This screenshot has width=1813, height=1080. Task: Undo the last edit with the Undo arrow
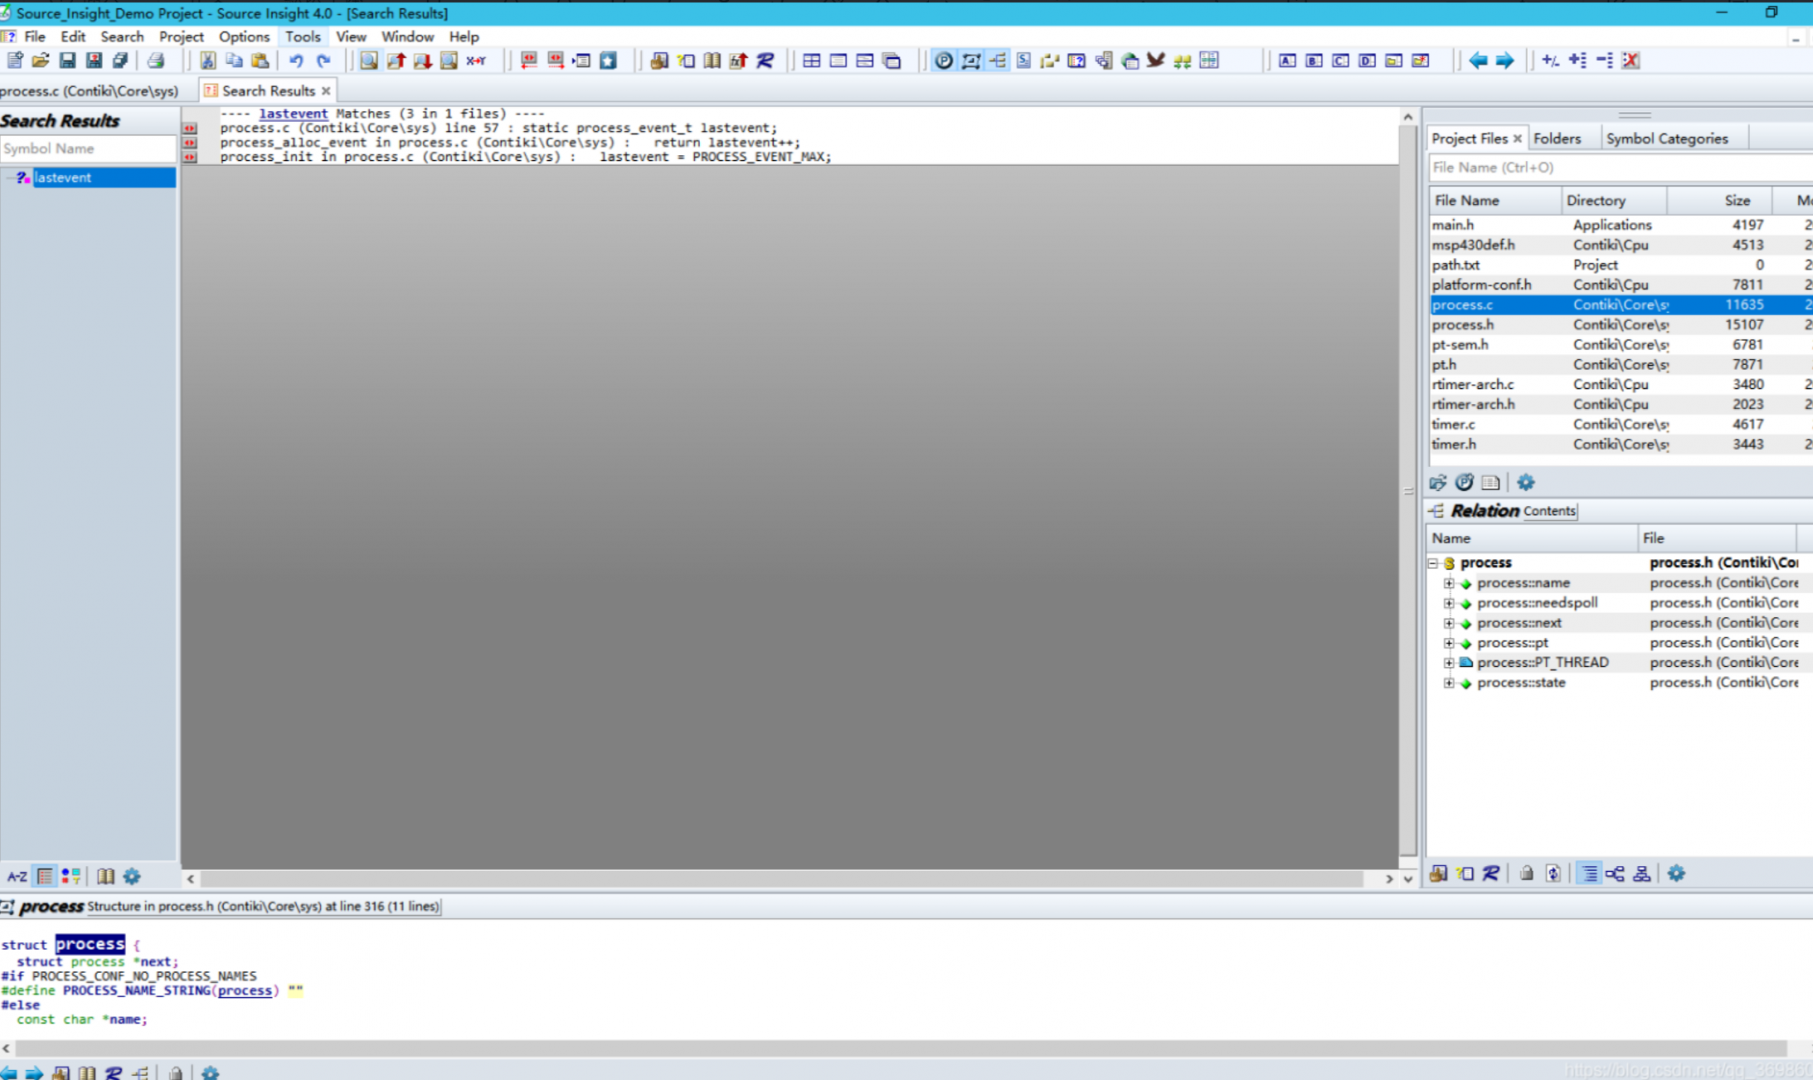point(296,61)
